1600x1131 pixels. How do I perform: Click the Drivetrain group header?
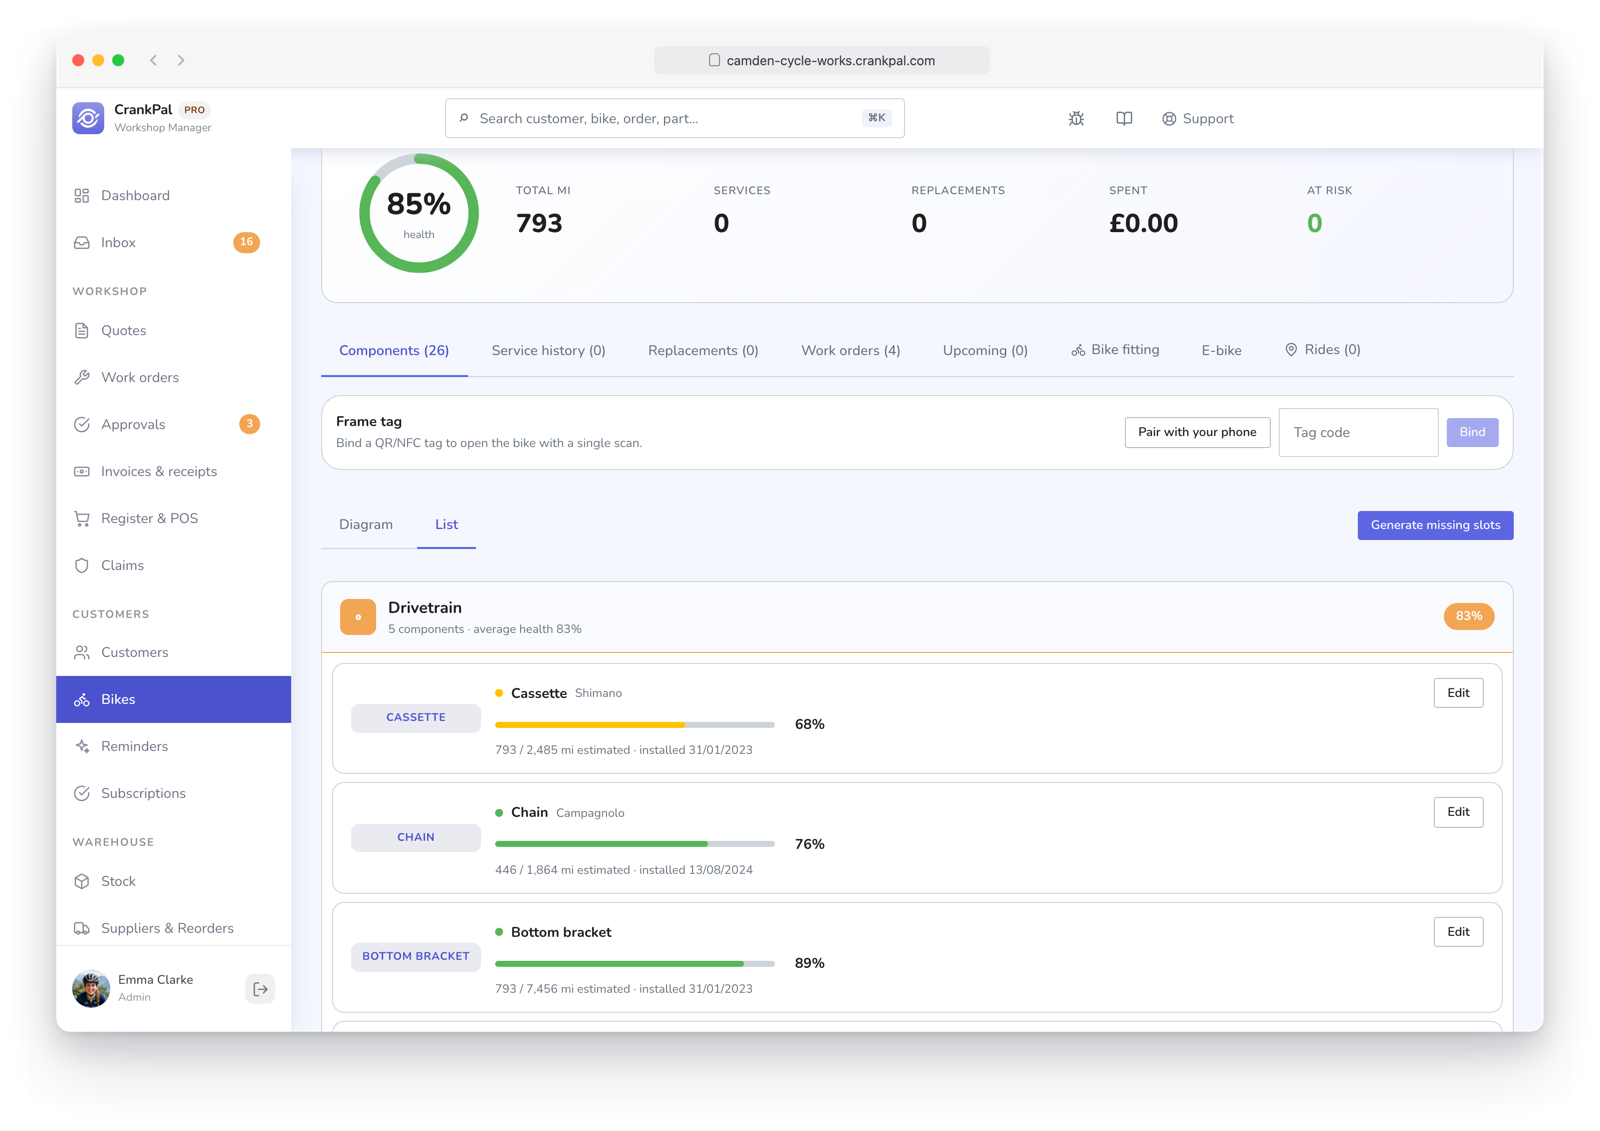pos(917,617)
